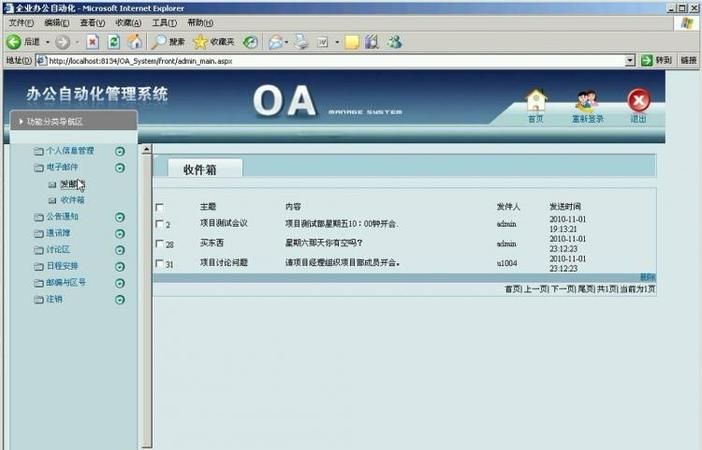Open the 讨论区 sidebar folder
Screen dimensions: 702x450
(x=52, y=250)
